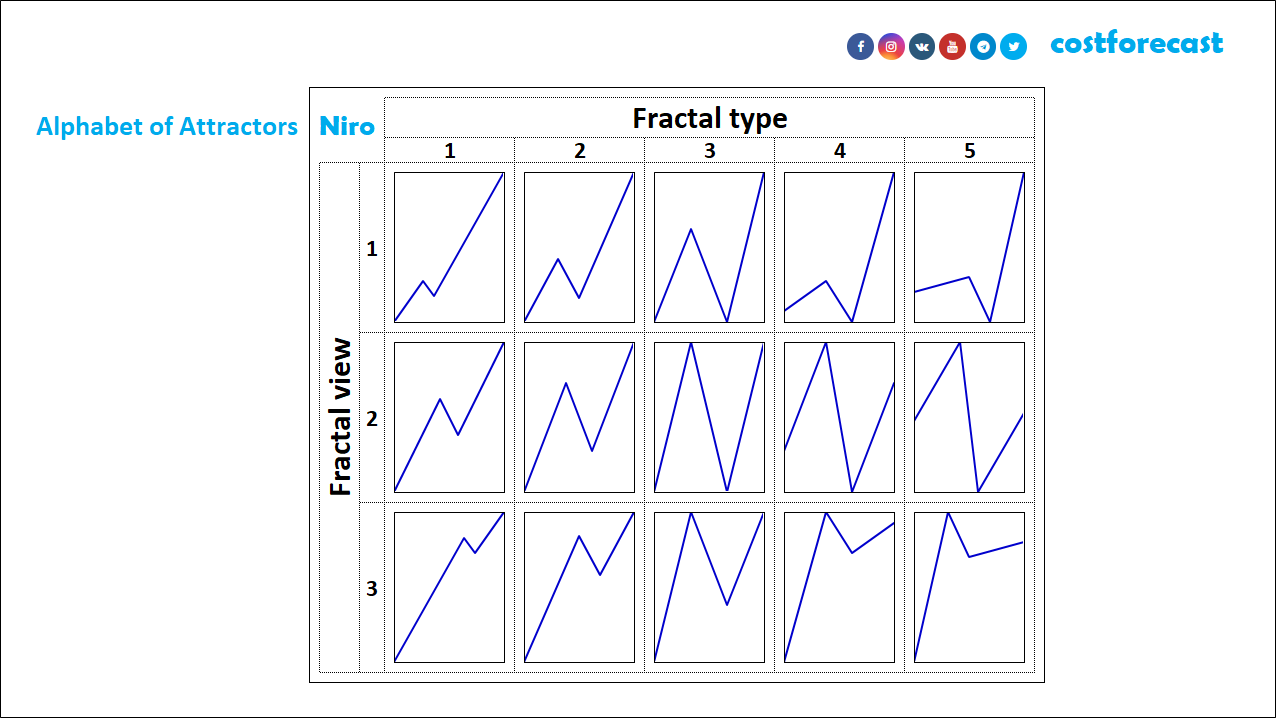Image resolution: width=1276 pixels, height=718 pixels.
Task: Click the Fractal view vertical label
Action: click(341, 417)
